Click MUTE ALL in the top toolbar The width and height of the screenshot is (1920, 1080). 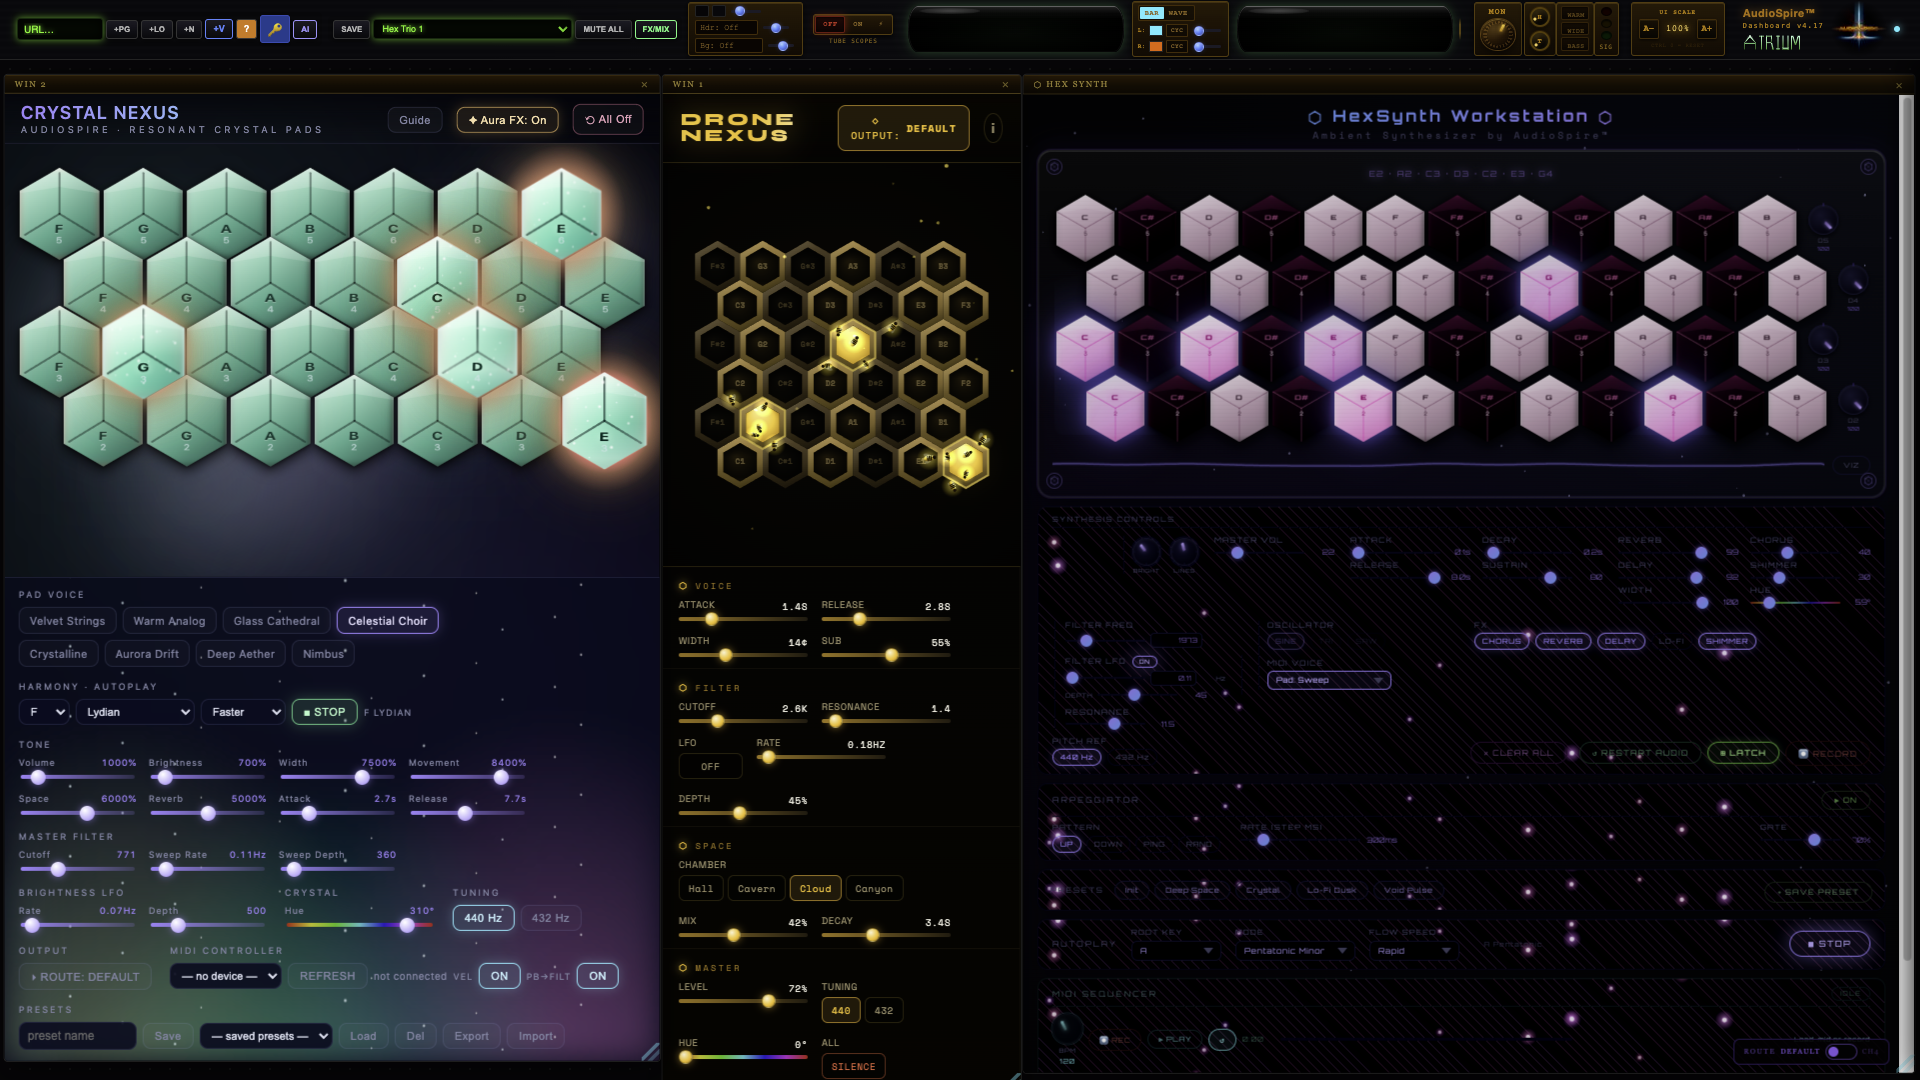(x=603, y=29)
